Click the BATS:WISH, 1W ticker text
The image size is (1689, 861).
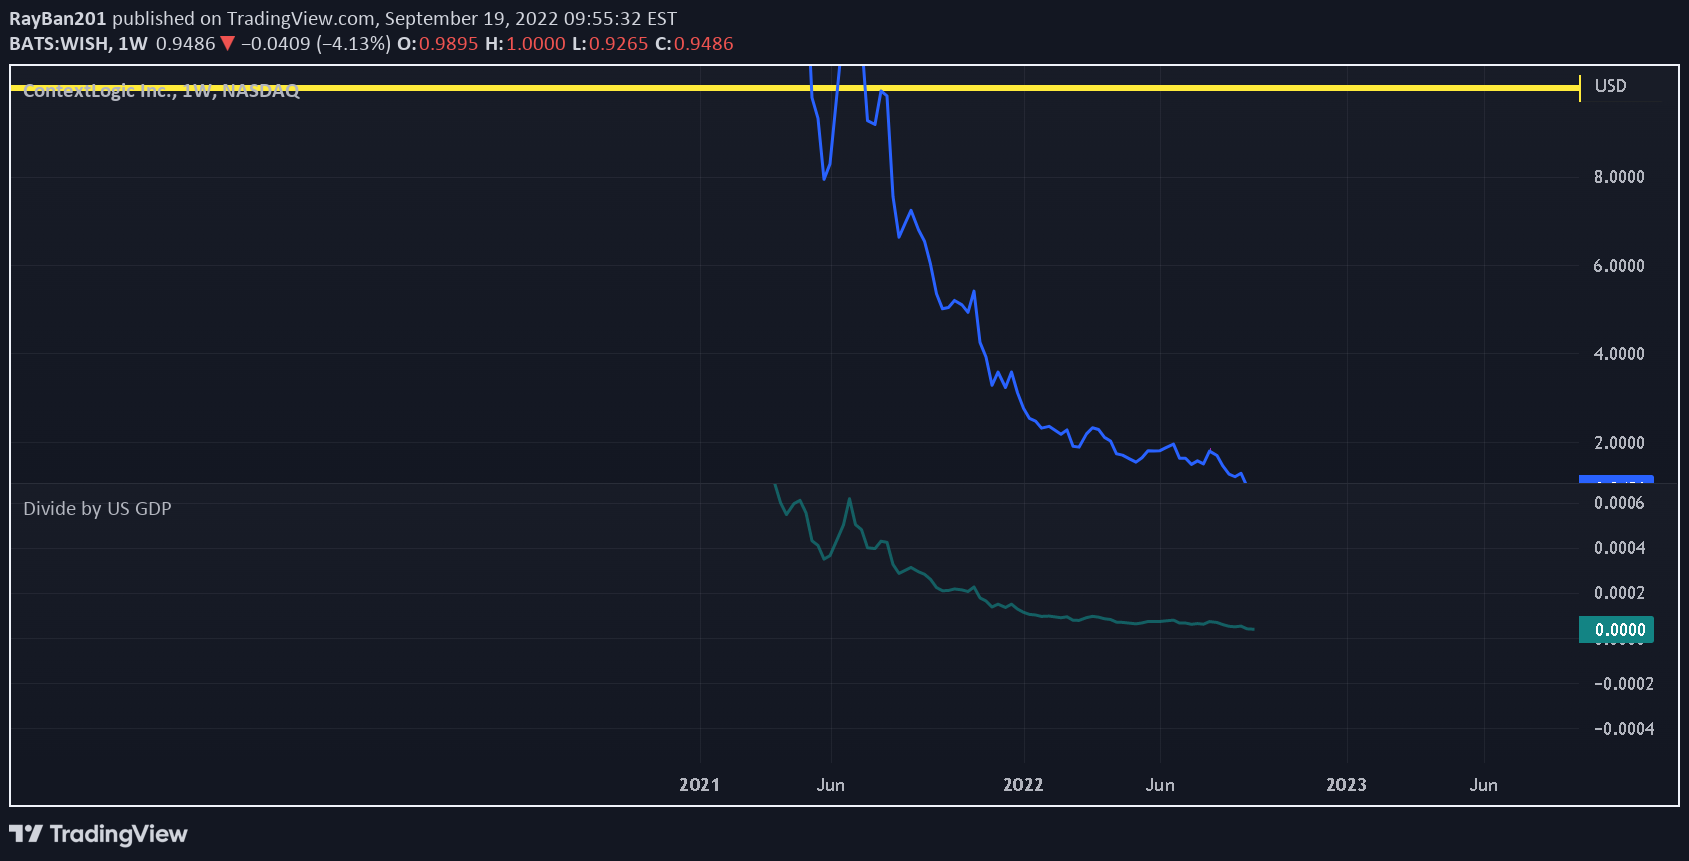[x=78, y=44]
